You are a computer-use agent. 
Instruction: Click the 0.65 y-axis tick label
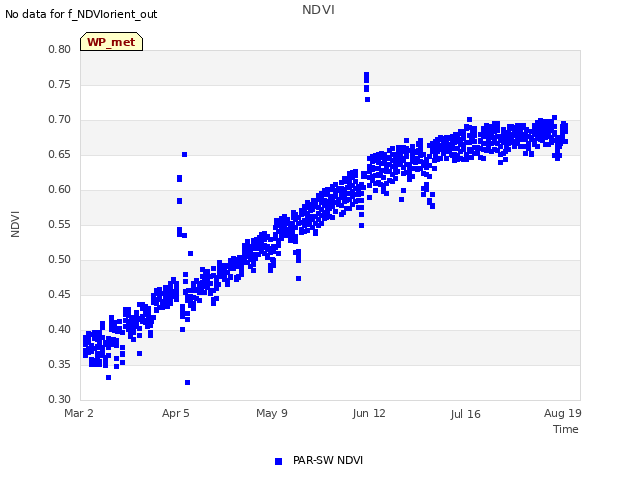tap(60, 155)
